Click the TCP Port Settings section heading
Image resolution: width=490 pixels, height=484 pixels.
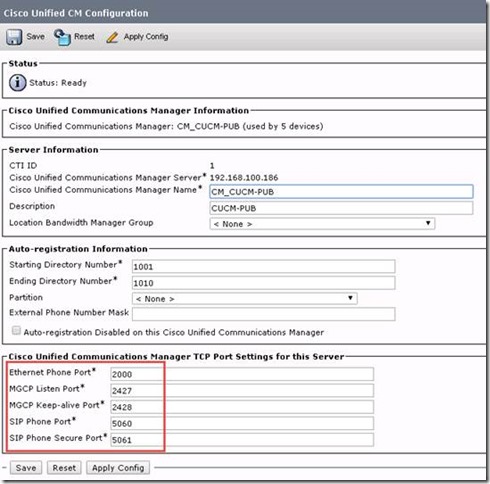click(176, 356)
